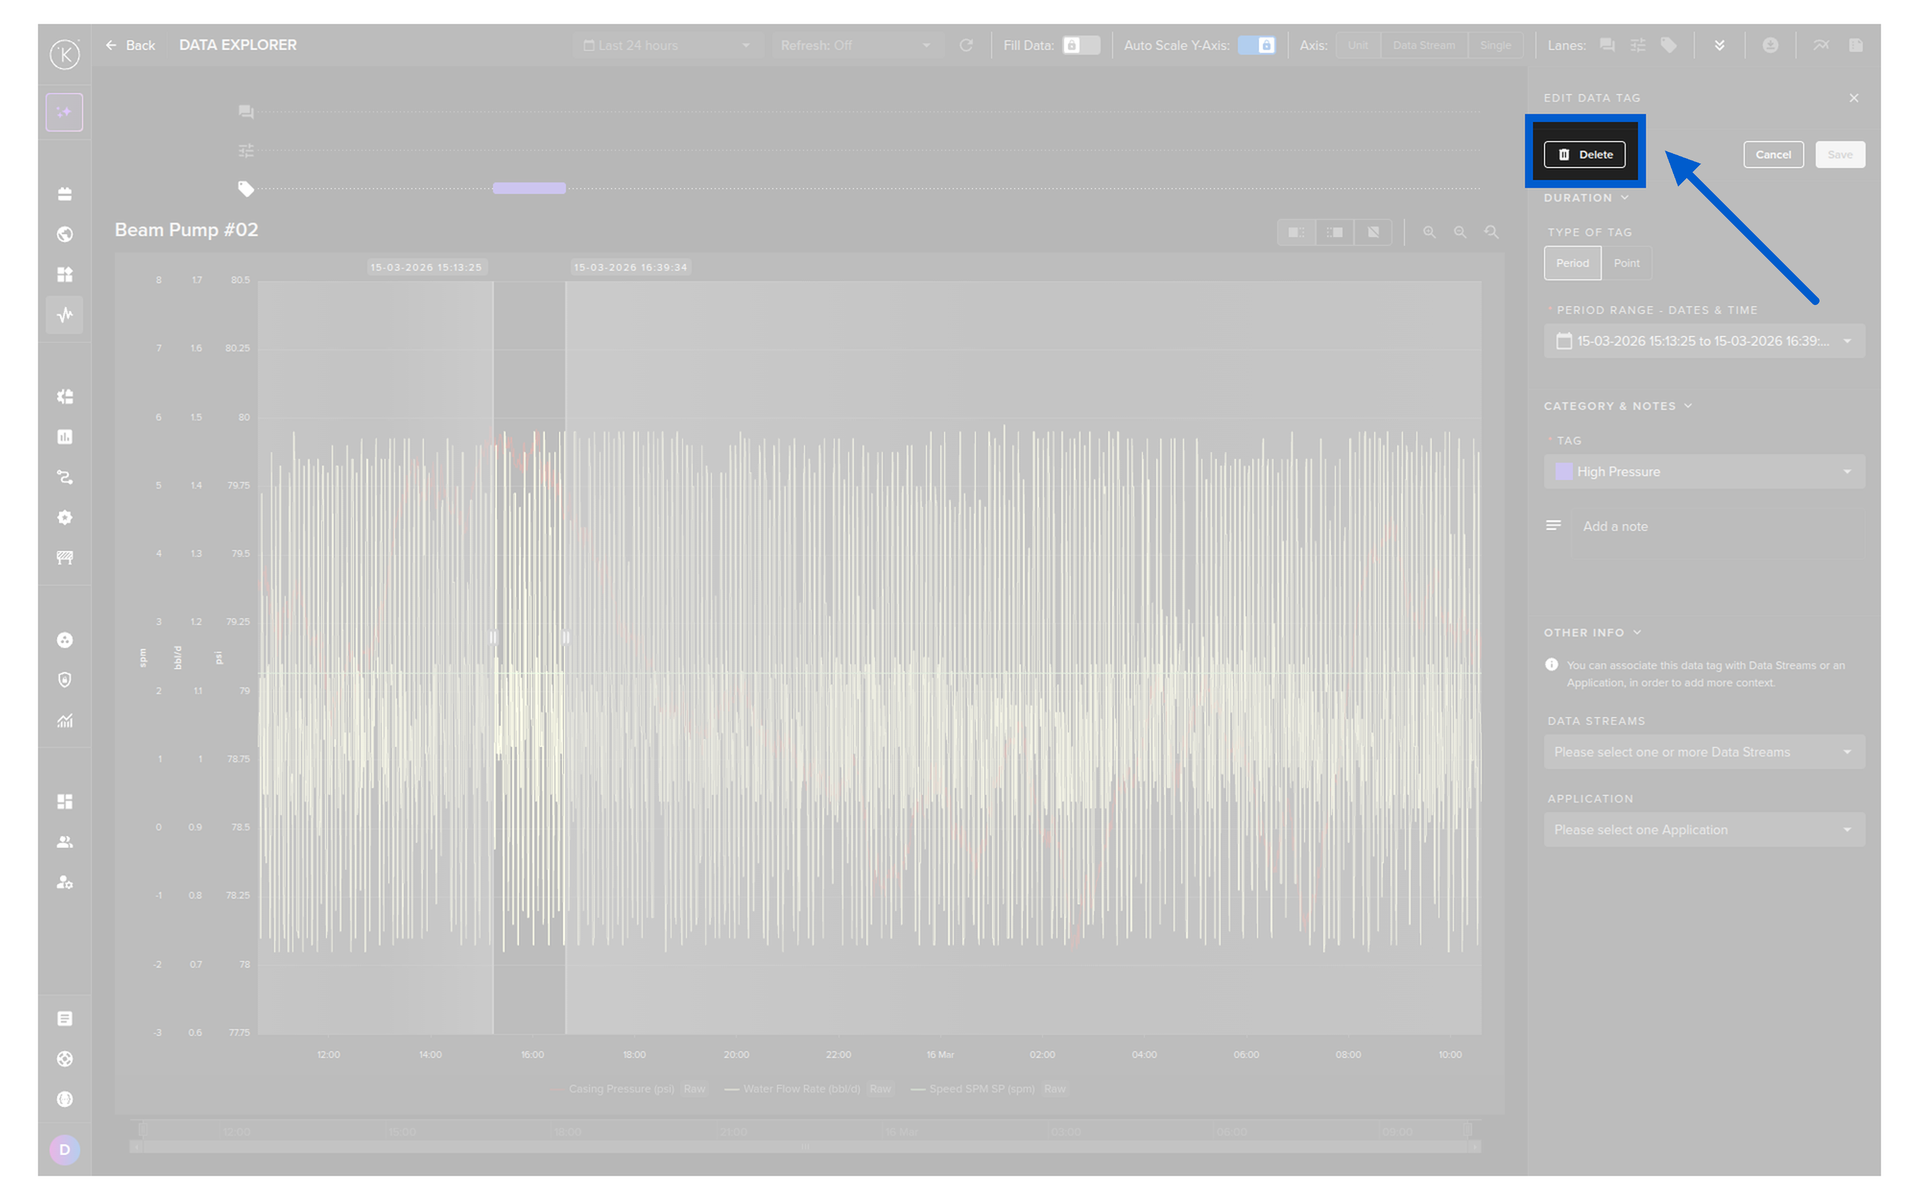The image size is (1920, 1200).
Task: Open the High Pressure tag dropdown
Action: tap(1703, 472)
